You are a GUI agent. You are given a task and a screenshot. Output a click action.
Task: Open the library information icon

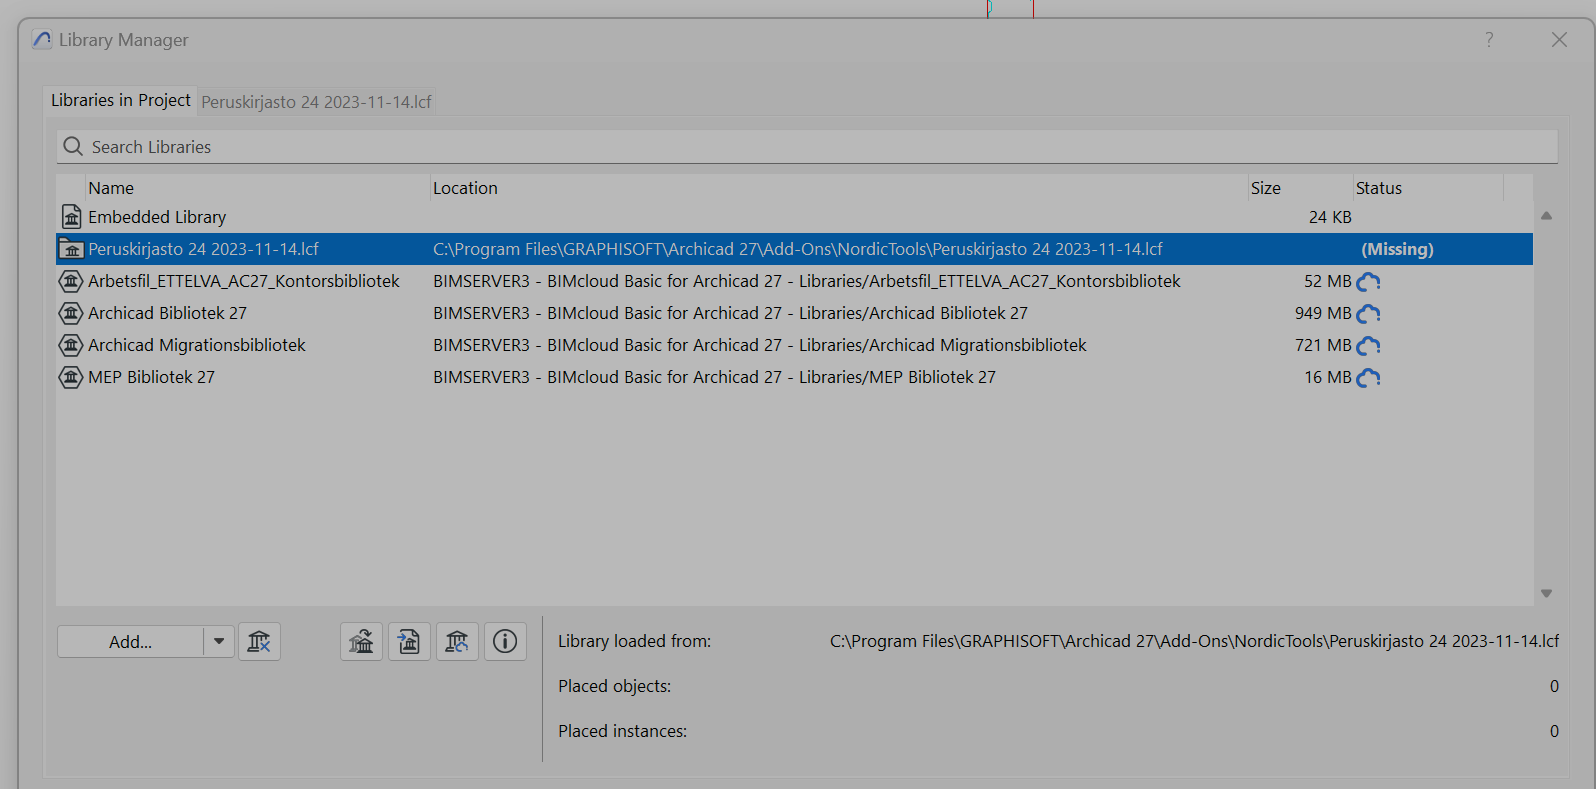click(505, 641)
